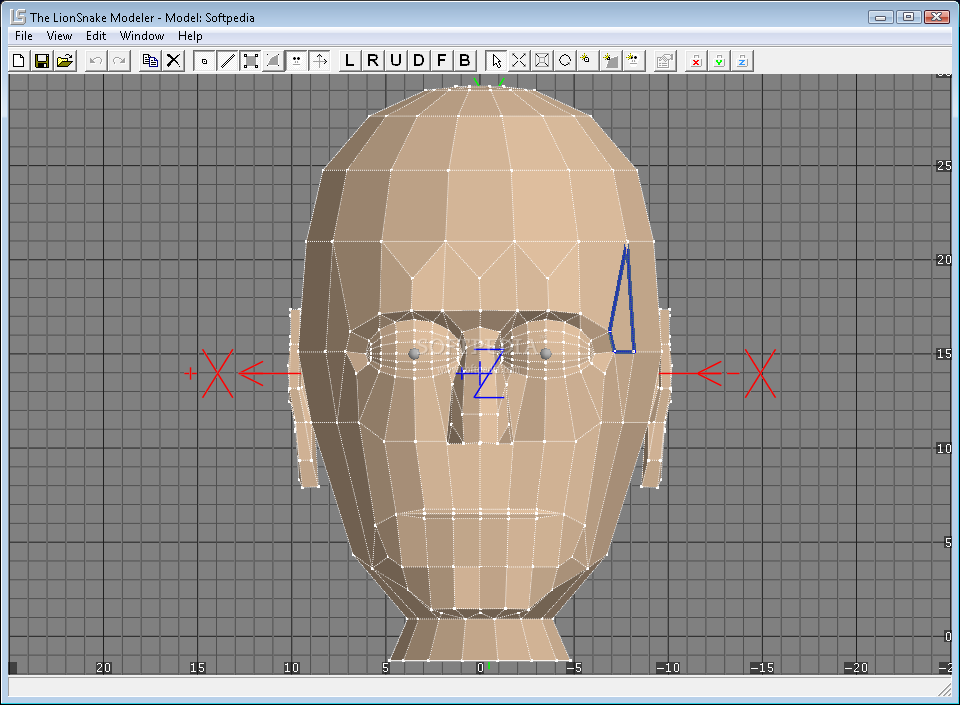This screenshot has width=960, height=705.
Task: Open the properties panel icon
Action: click(665, 61)
